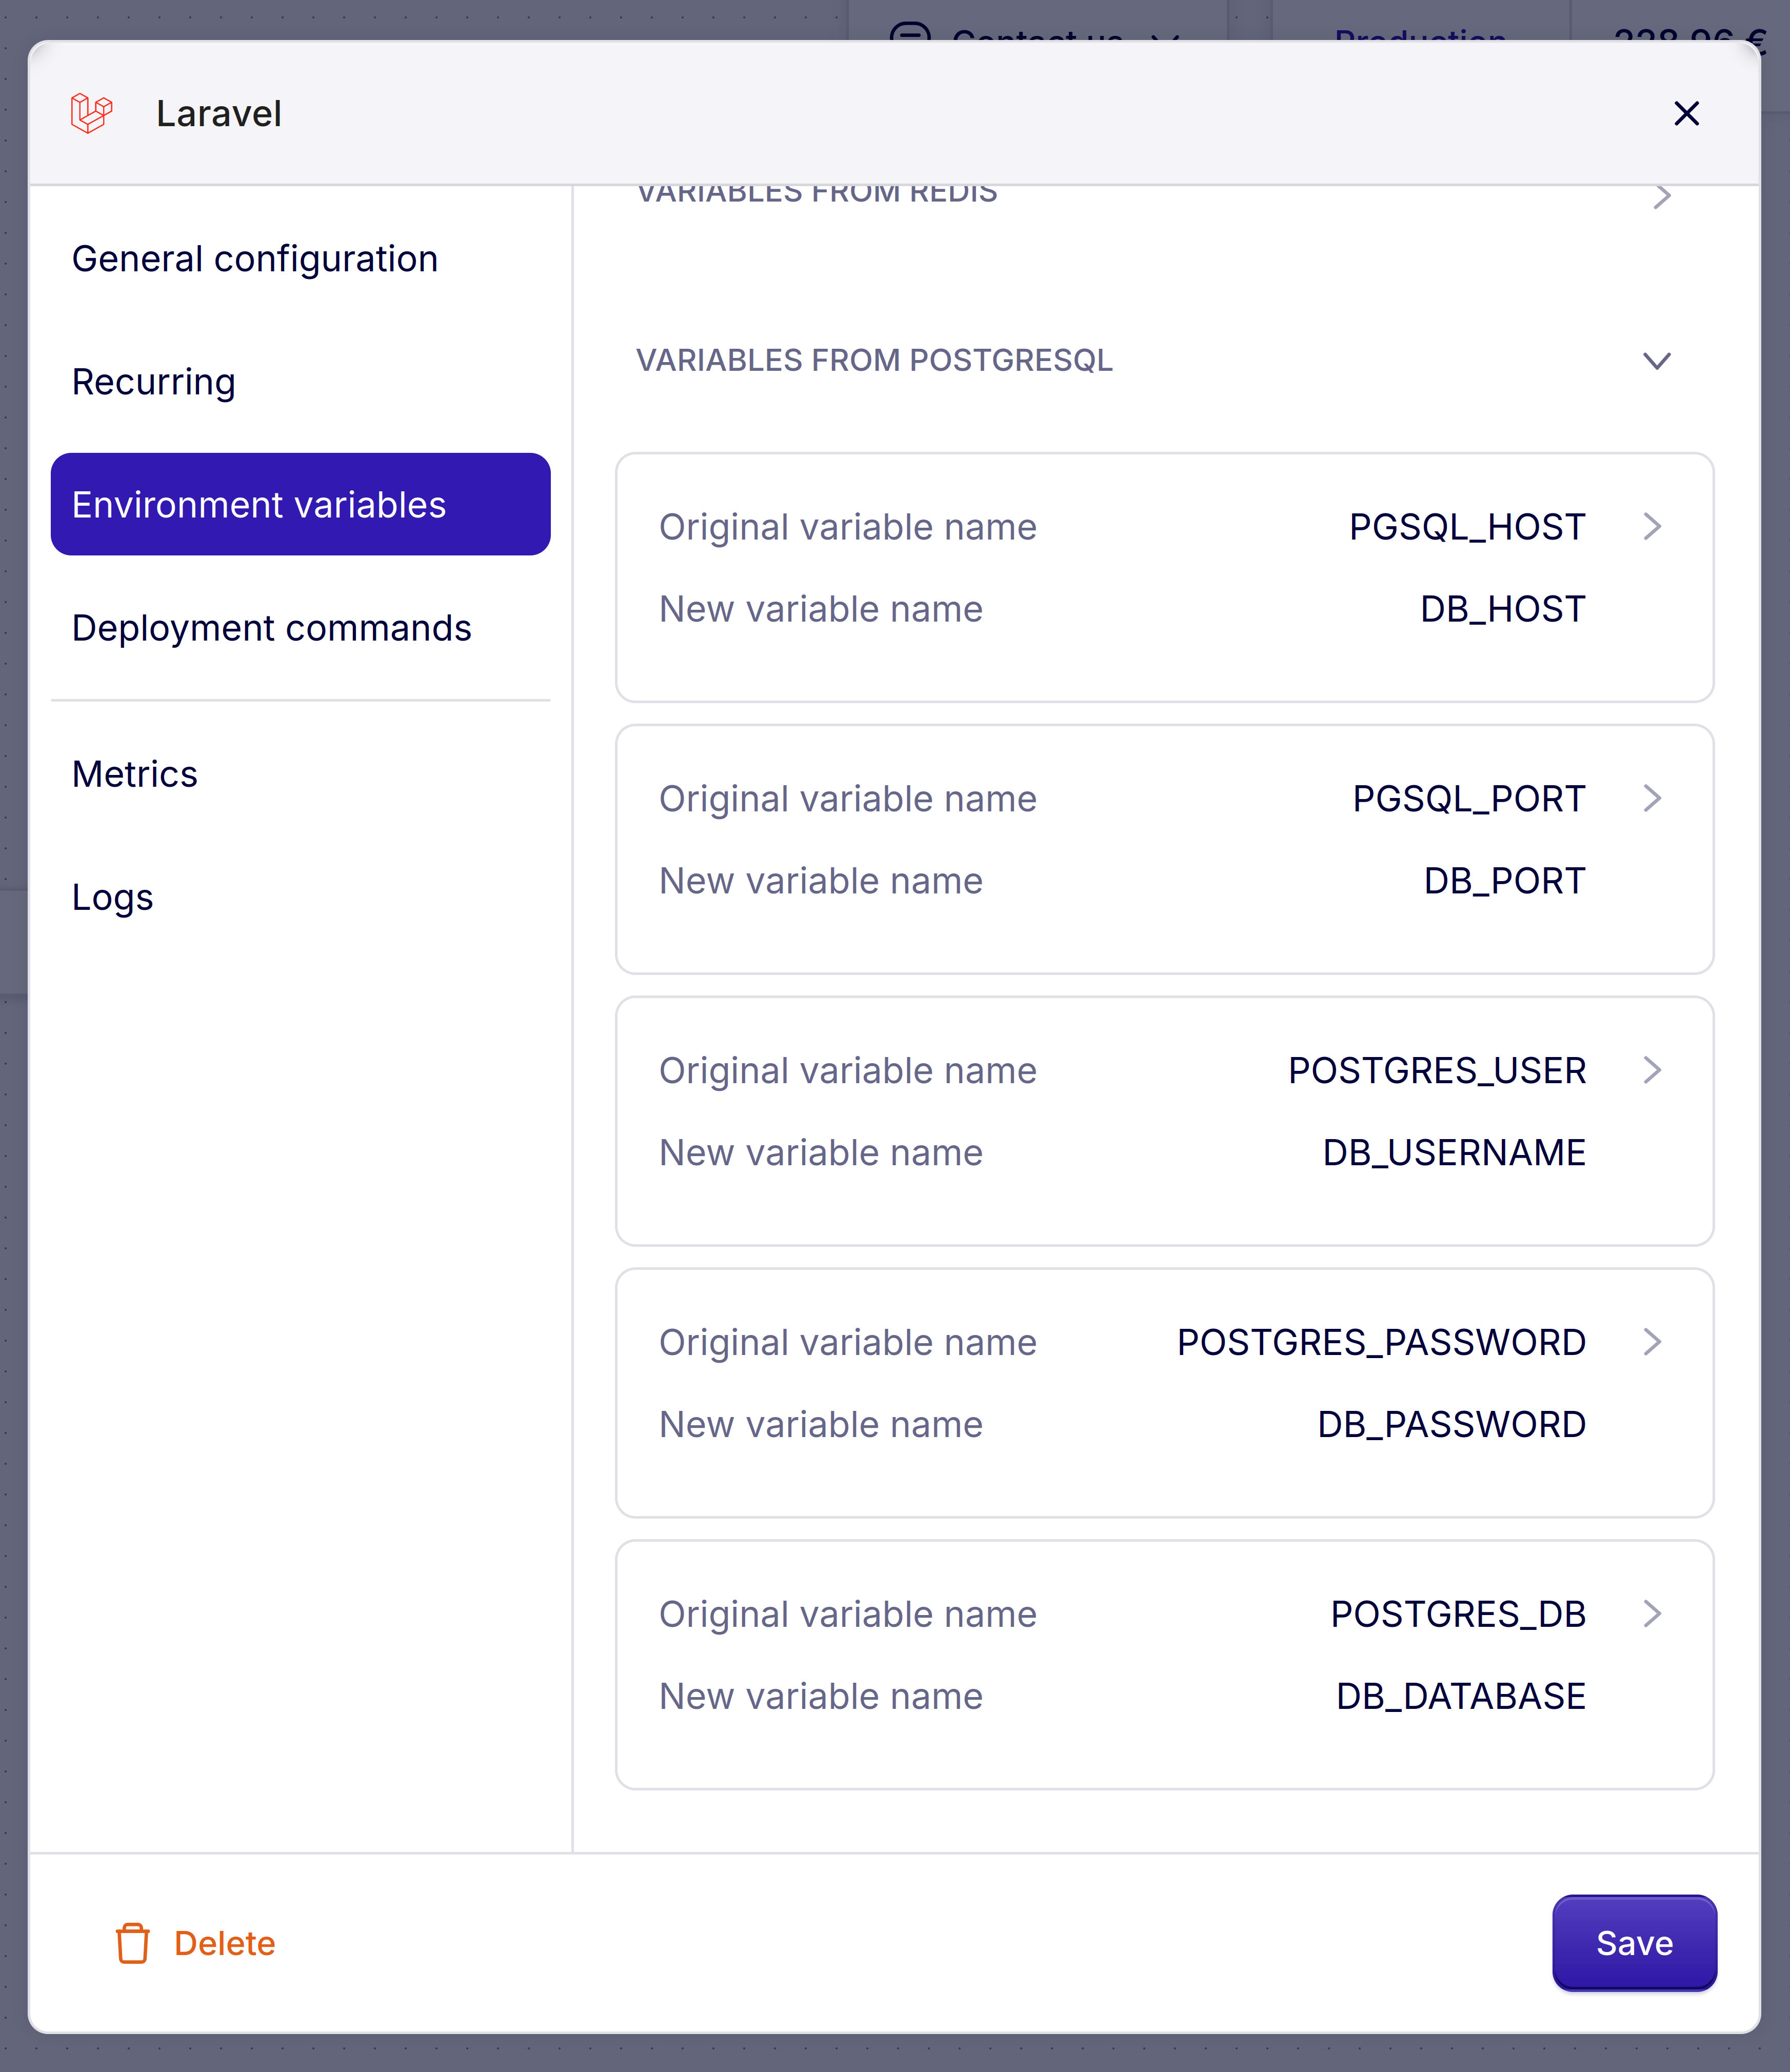The height and width of the screenshot is (2072, 1790).
Task: Switch to Recurring tab
Action: point(154,382)
